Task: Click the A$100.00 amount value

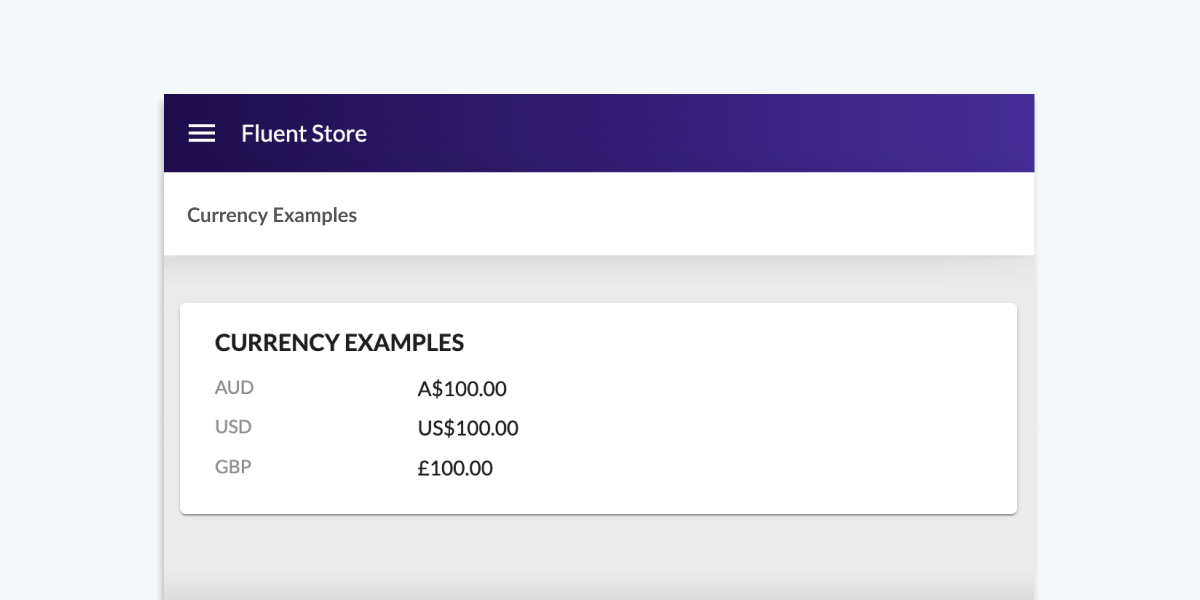Action: click(x=462, y=389)
